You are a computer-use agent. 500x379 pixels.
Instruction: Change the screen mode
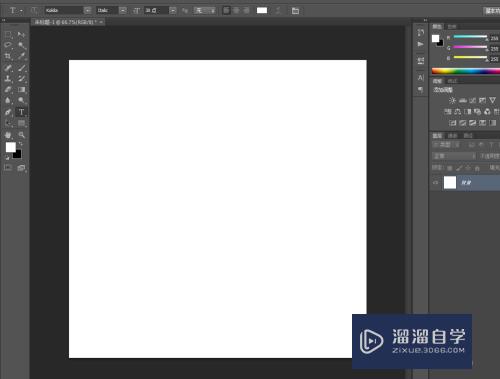(21, 168)
